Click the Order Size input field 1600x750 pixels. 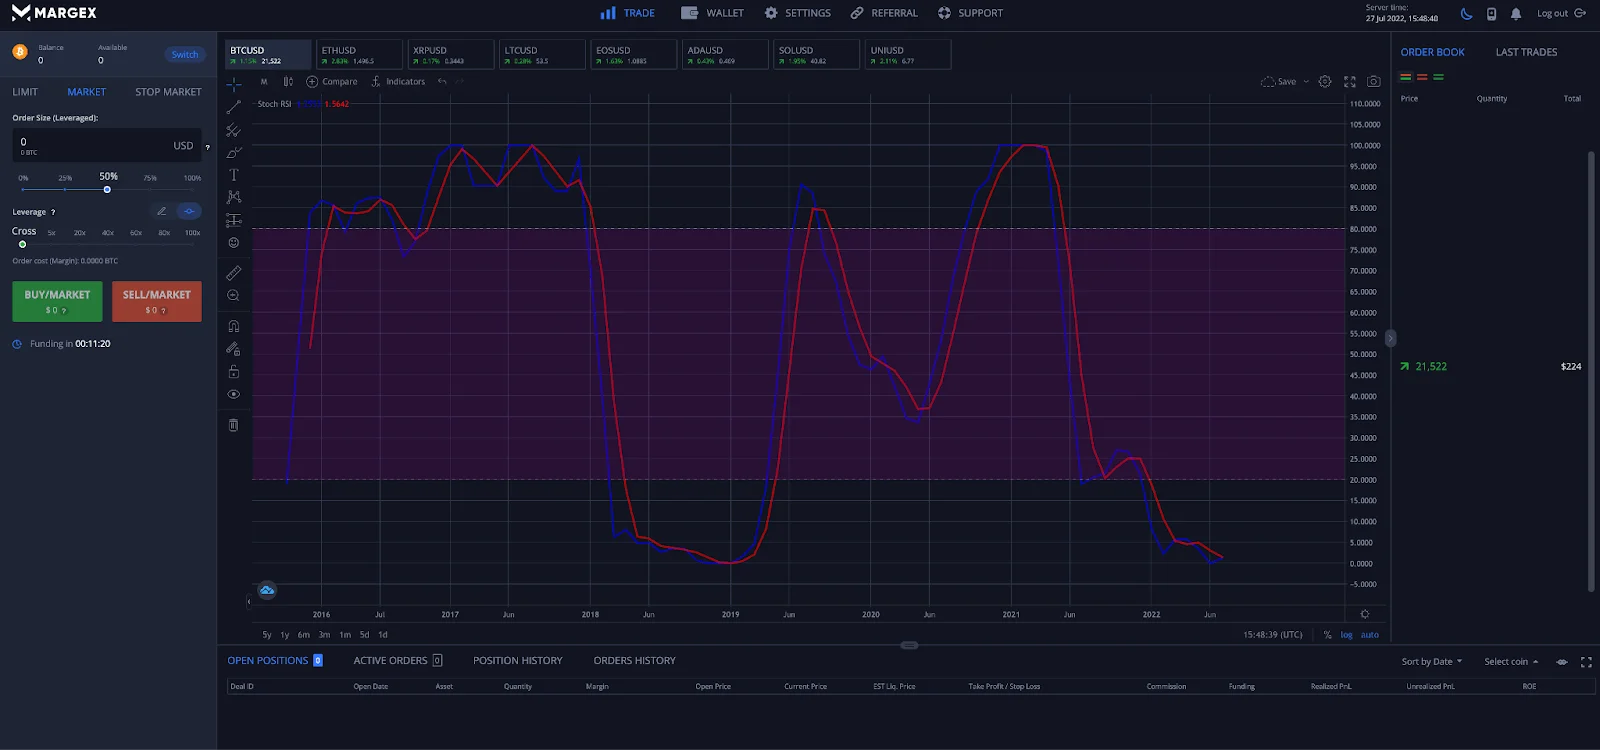click(x=95, y=145)
